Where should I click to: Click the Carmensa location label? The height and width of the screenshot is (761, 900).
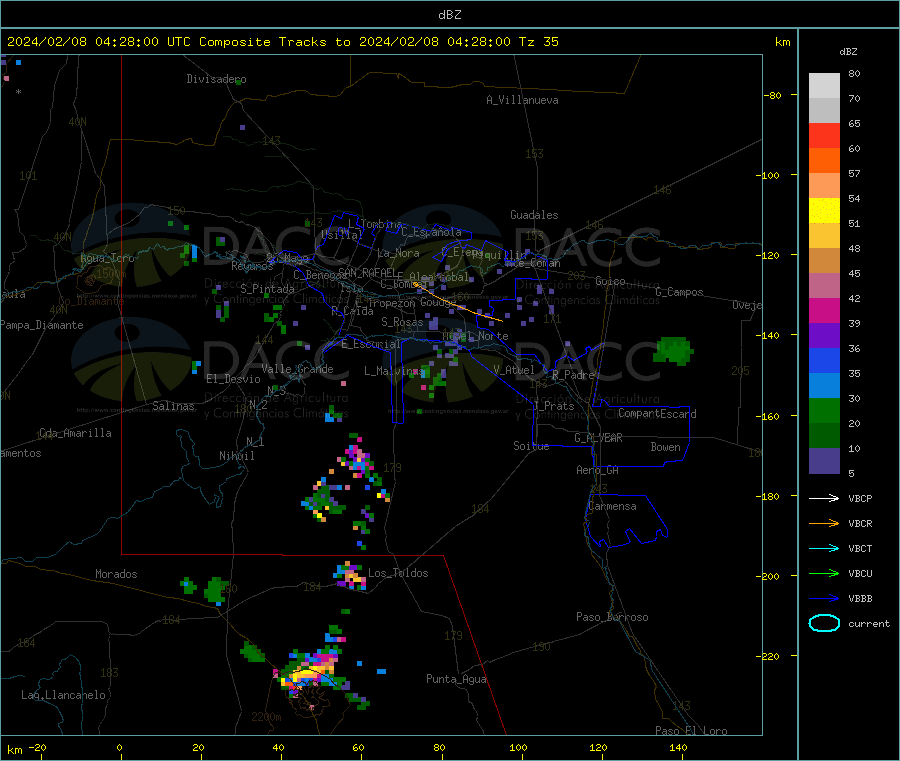tap(612, 506)
